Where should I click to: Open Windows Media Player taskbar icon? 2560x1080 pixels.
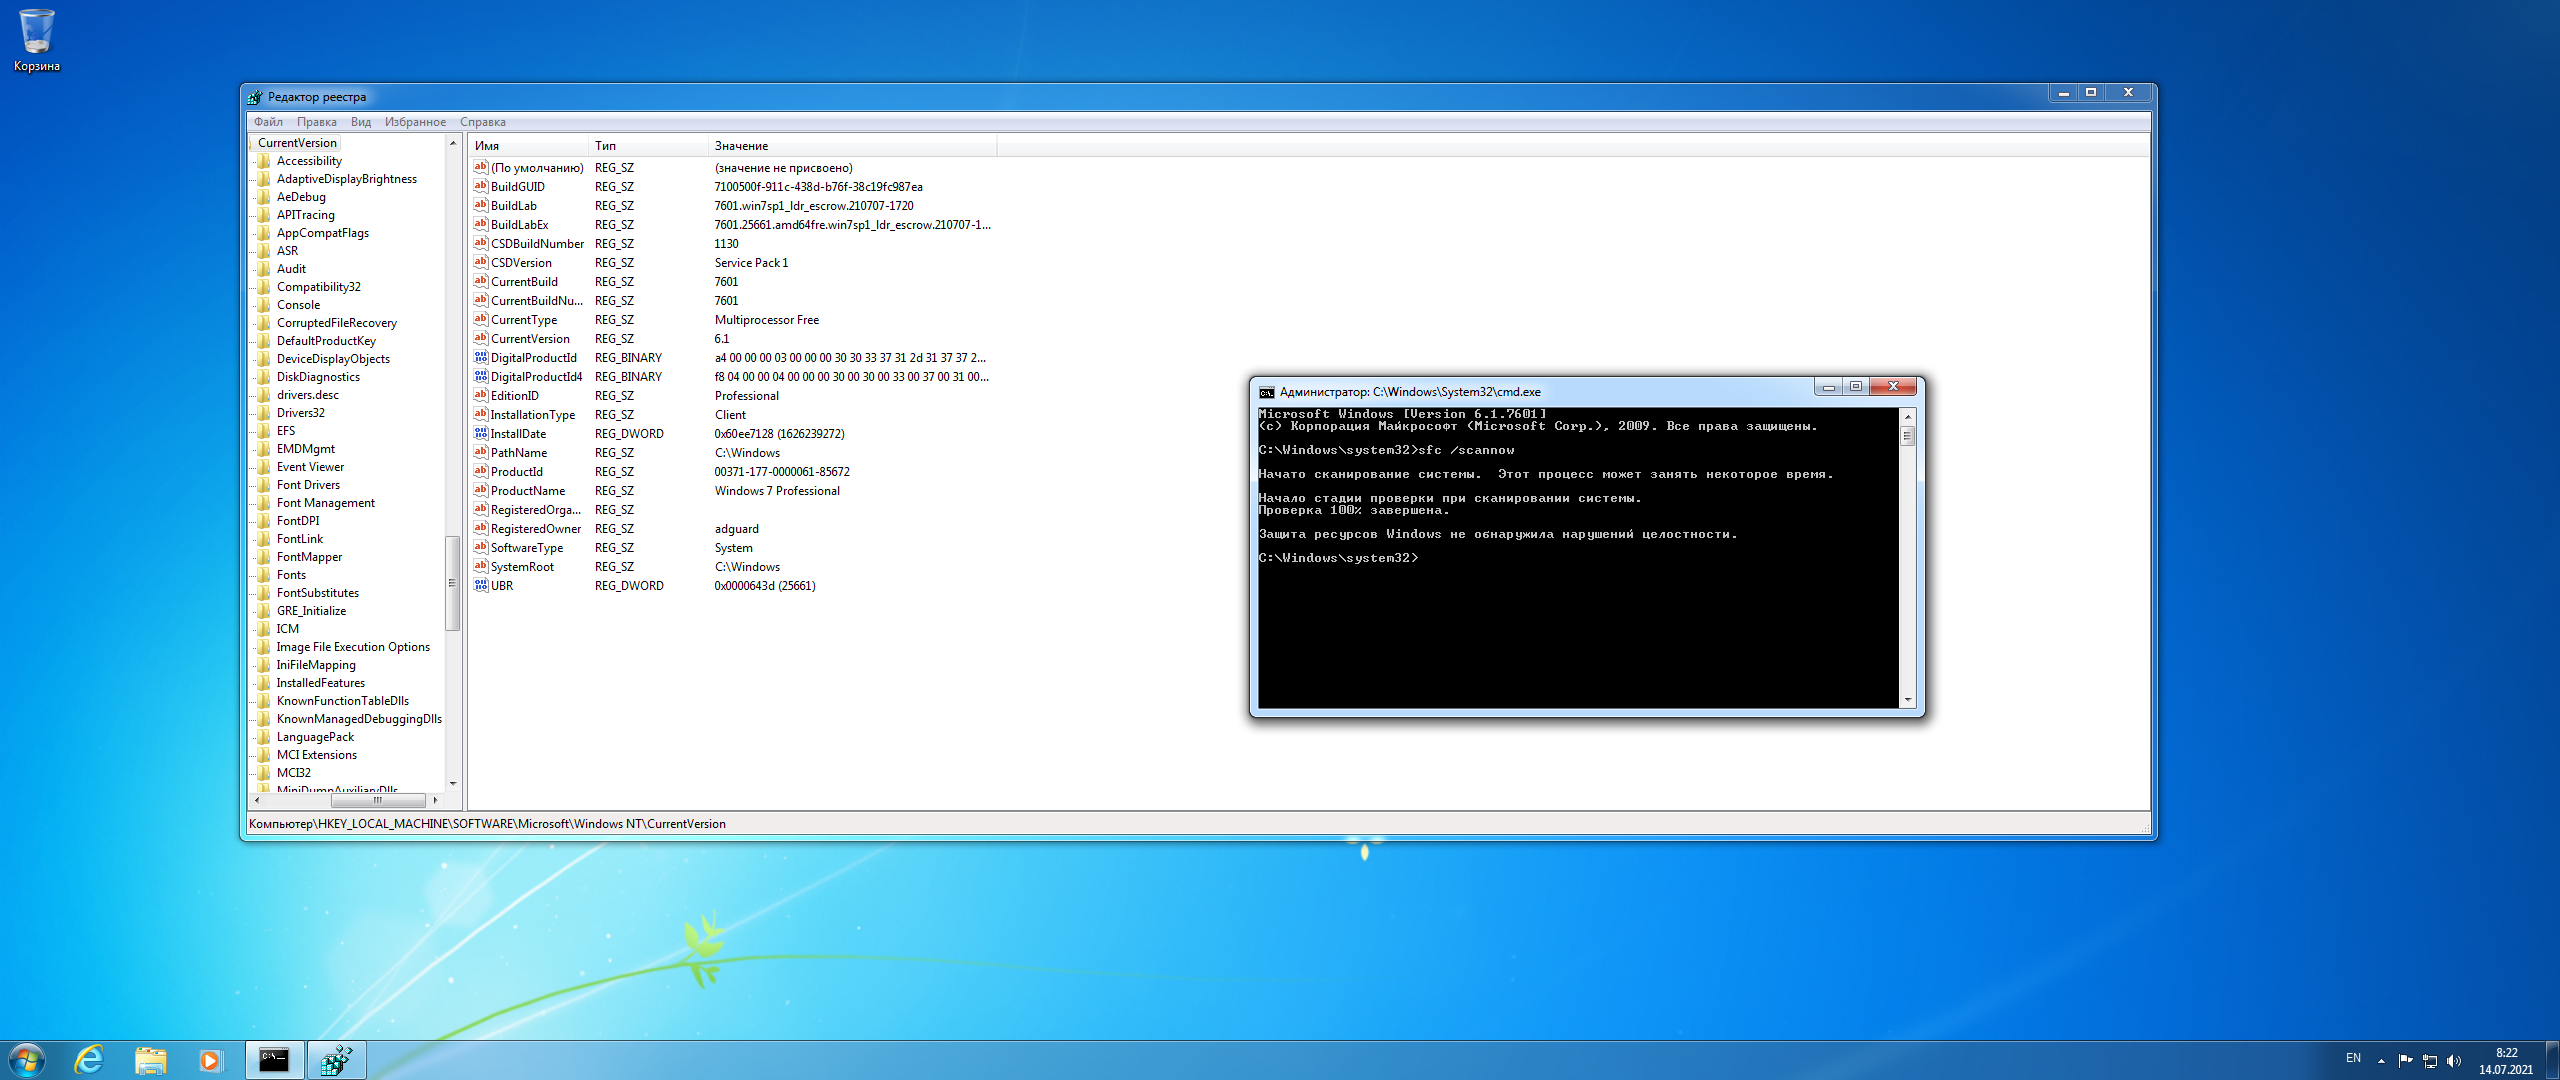click(x=210, y=1060)
